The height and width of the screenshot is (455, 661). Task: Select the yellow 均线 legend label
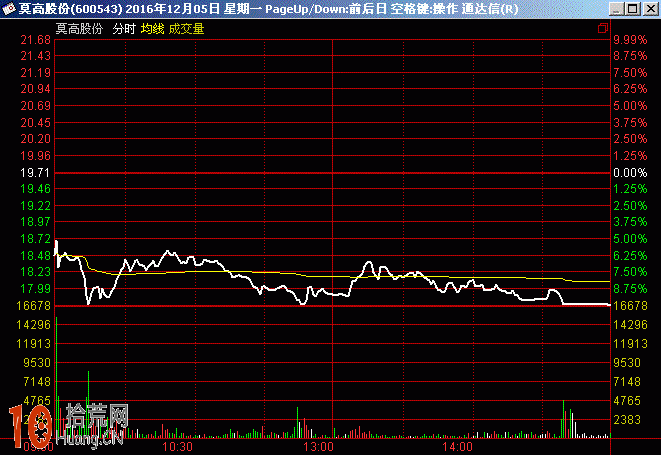click(152, 29)
